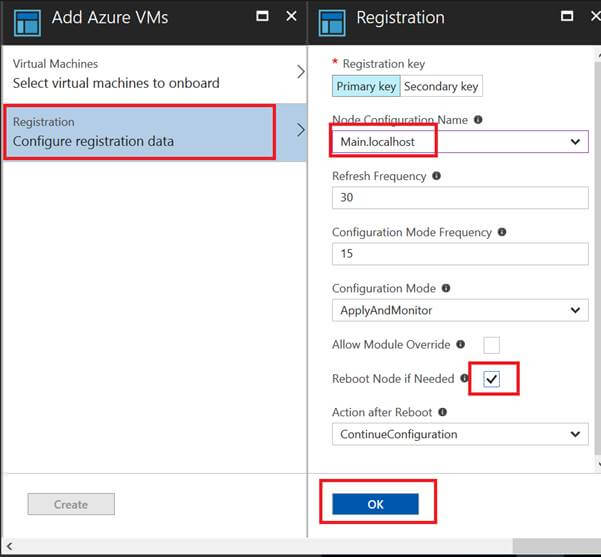Show info tooltip for Refresh Frequency
Viewport: 601px width, 557px height.
[x=436, y=176]
